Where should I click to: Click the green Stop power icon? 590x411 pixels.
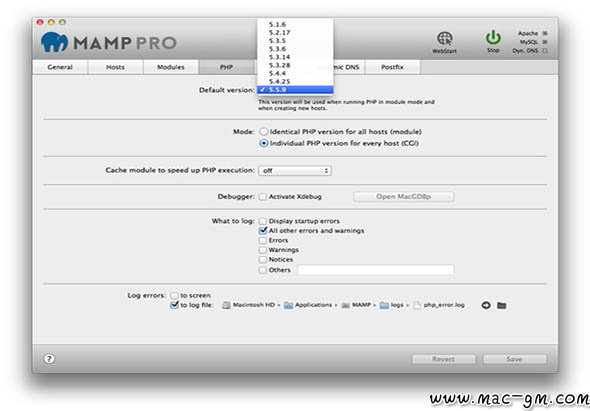pyautogui.click(x=493, y=38)
